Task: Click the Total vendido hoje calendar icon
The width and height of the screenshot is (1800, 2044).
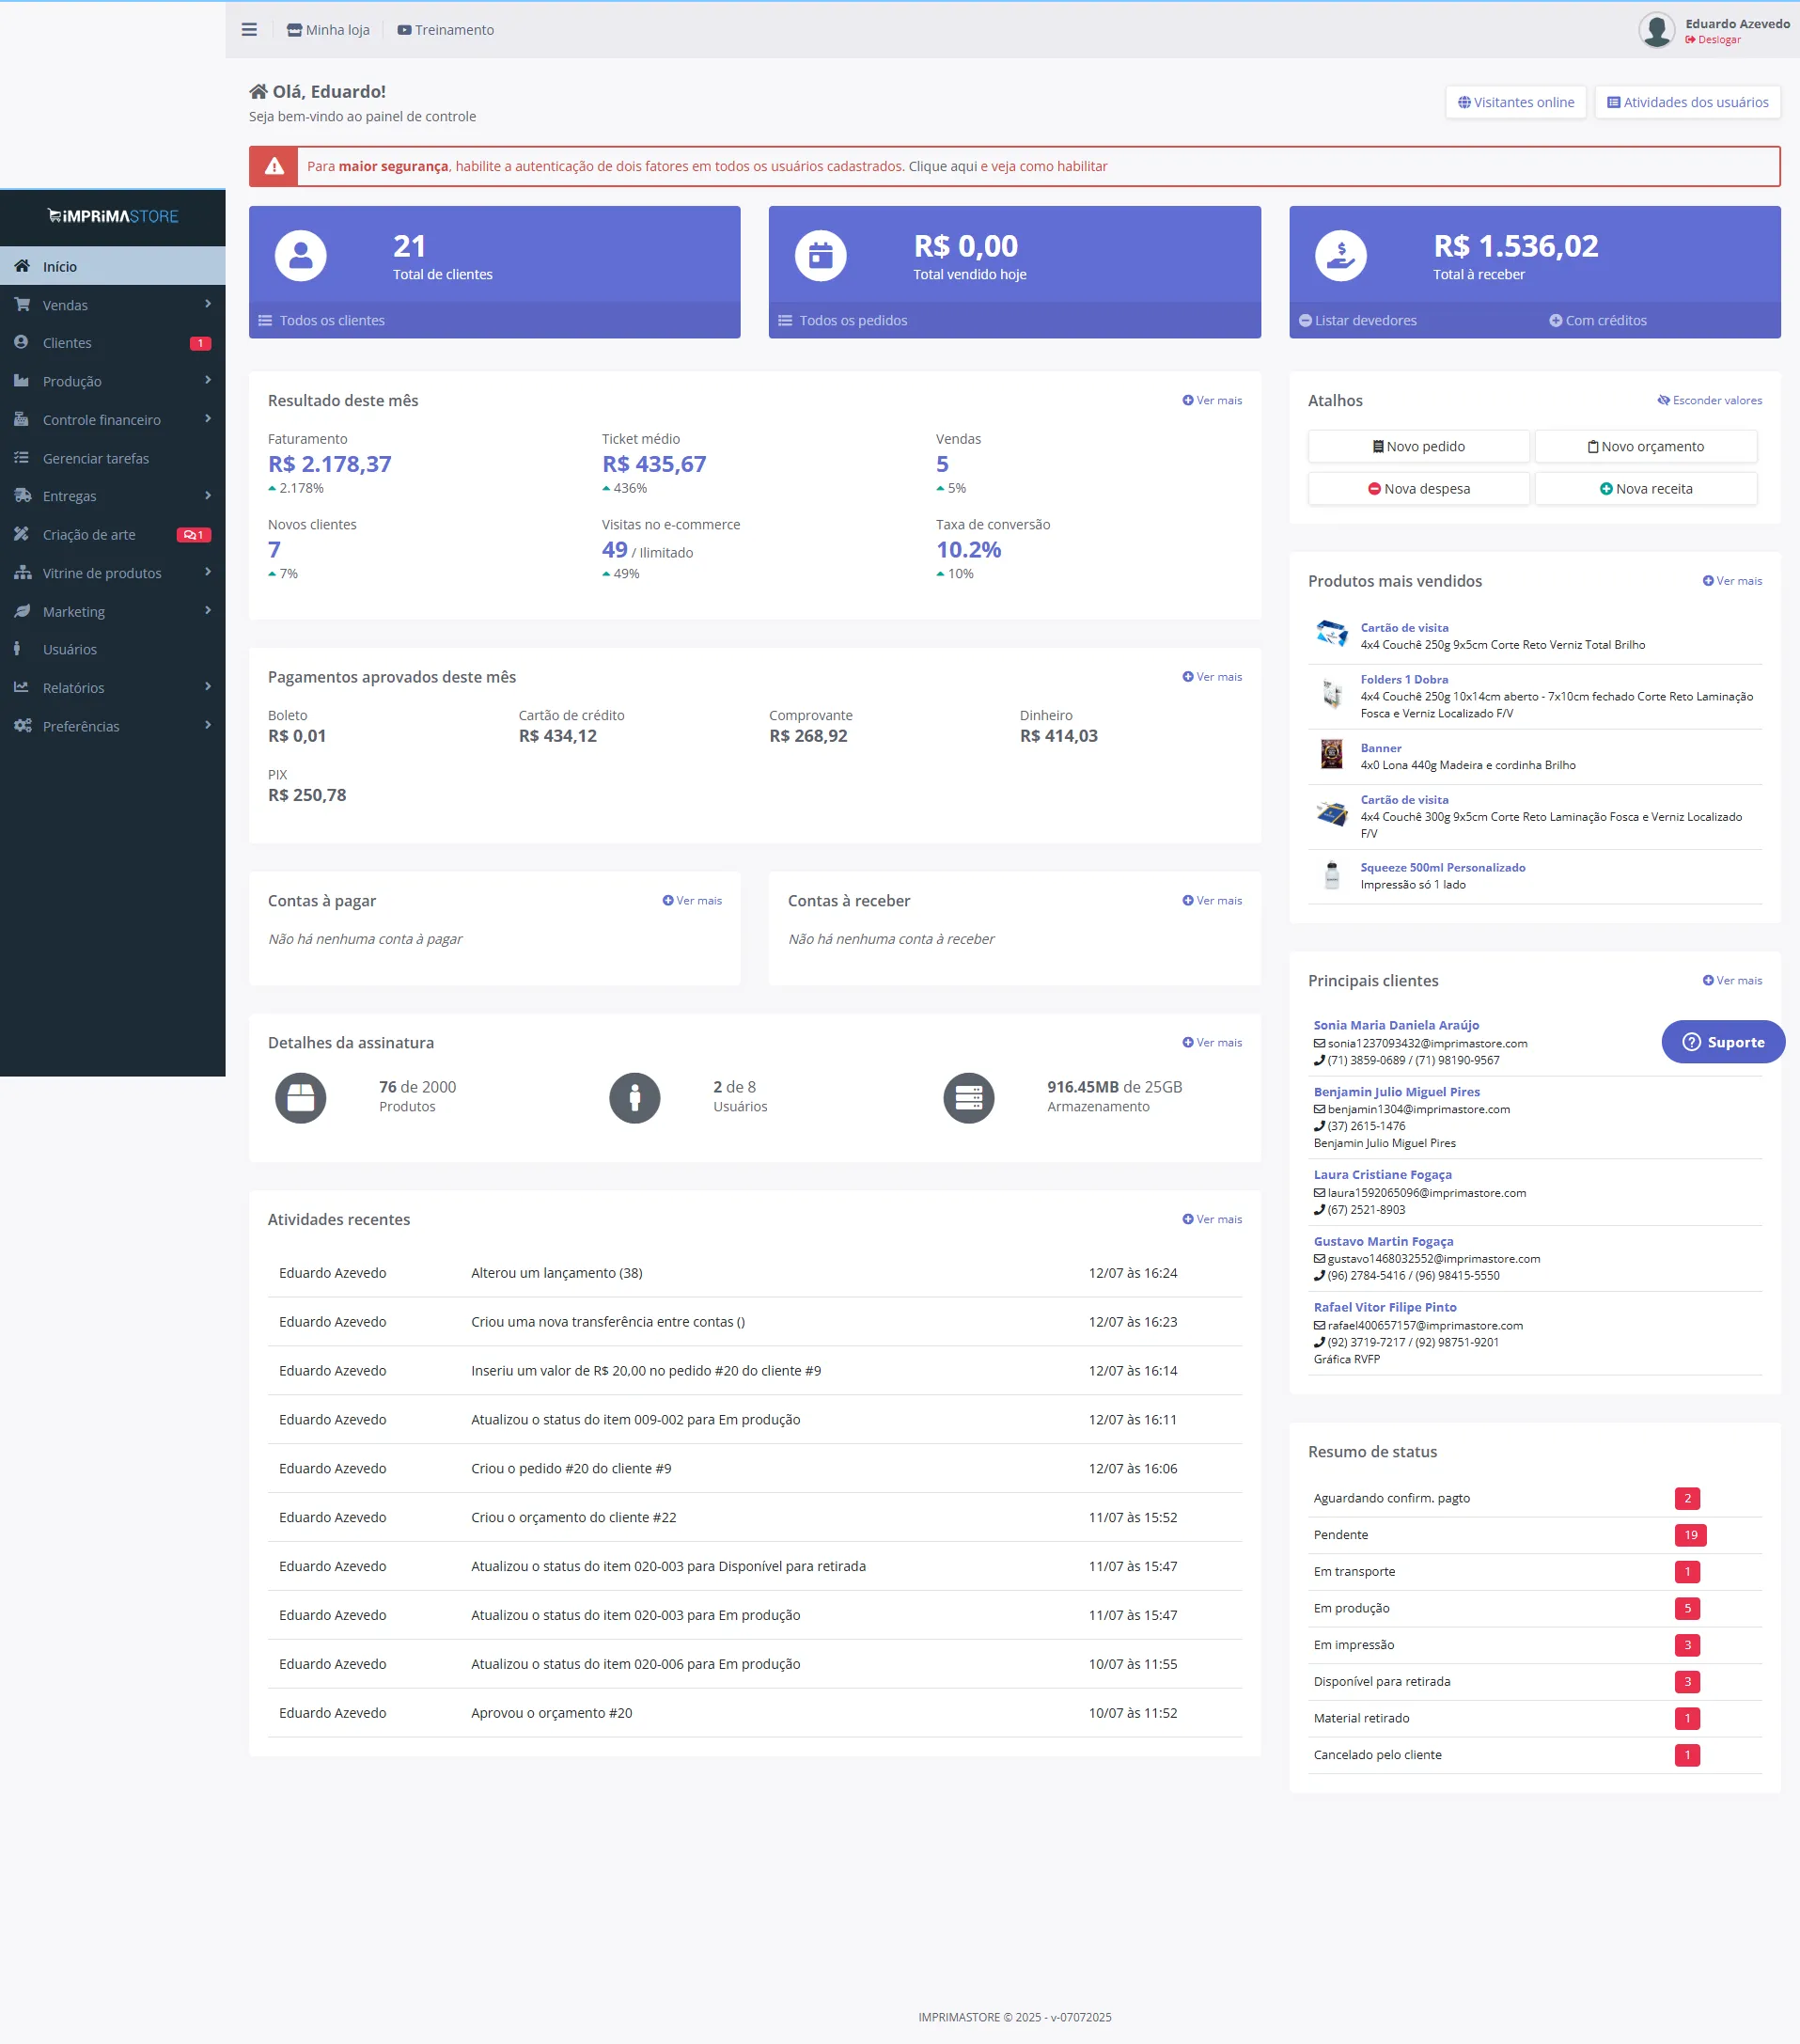Action: pos(820,256)
